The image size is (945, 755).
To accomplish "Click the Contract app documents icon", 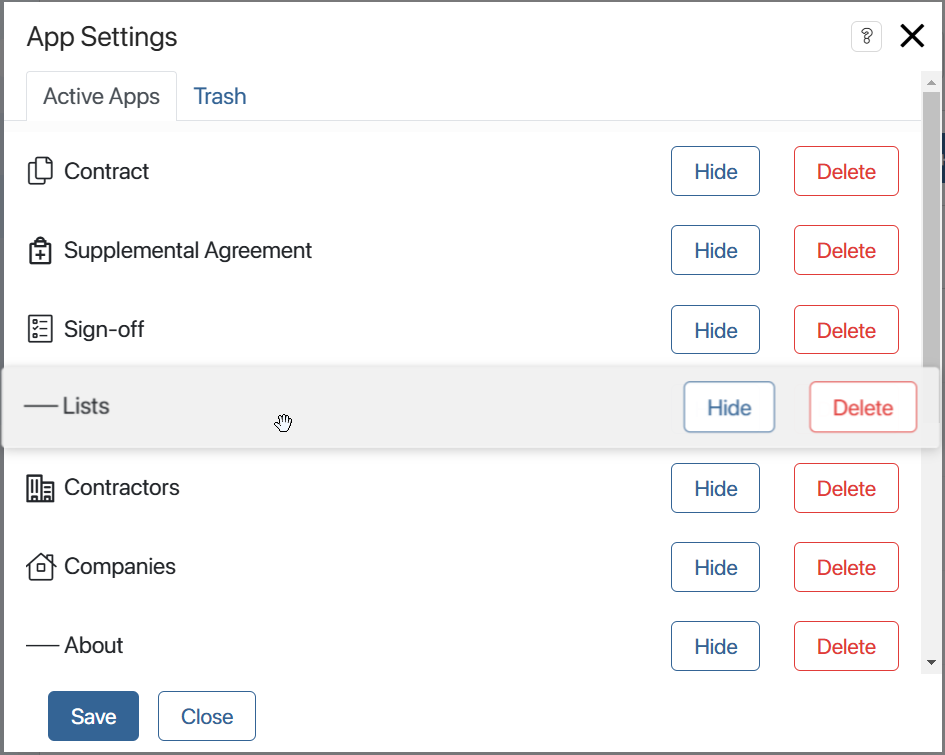I will coord(40,171).
